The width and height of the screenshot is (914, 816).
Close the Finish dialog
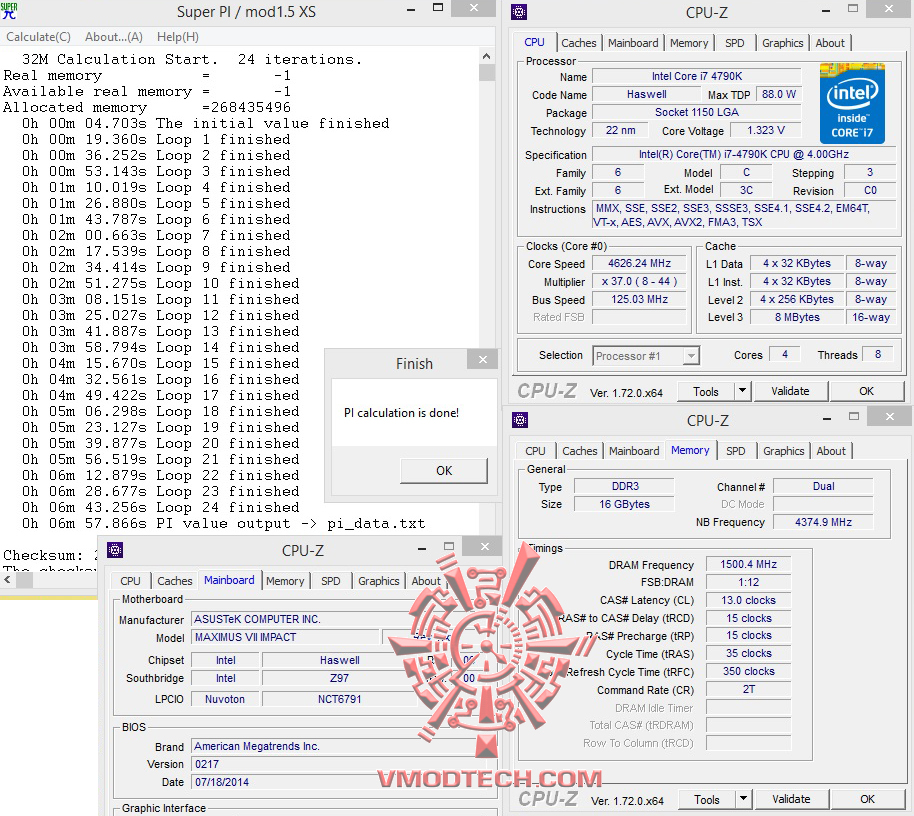483,359
